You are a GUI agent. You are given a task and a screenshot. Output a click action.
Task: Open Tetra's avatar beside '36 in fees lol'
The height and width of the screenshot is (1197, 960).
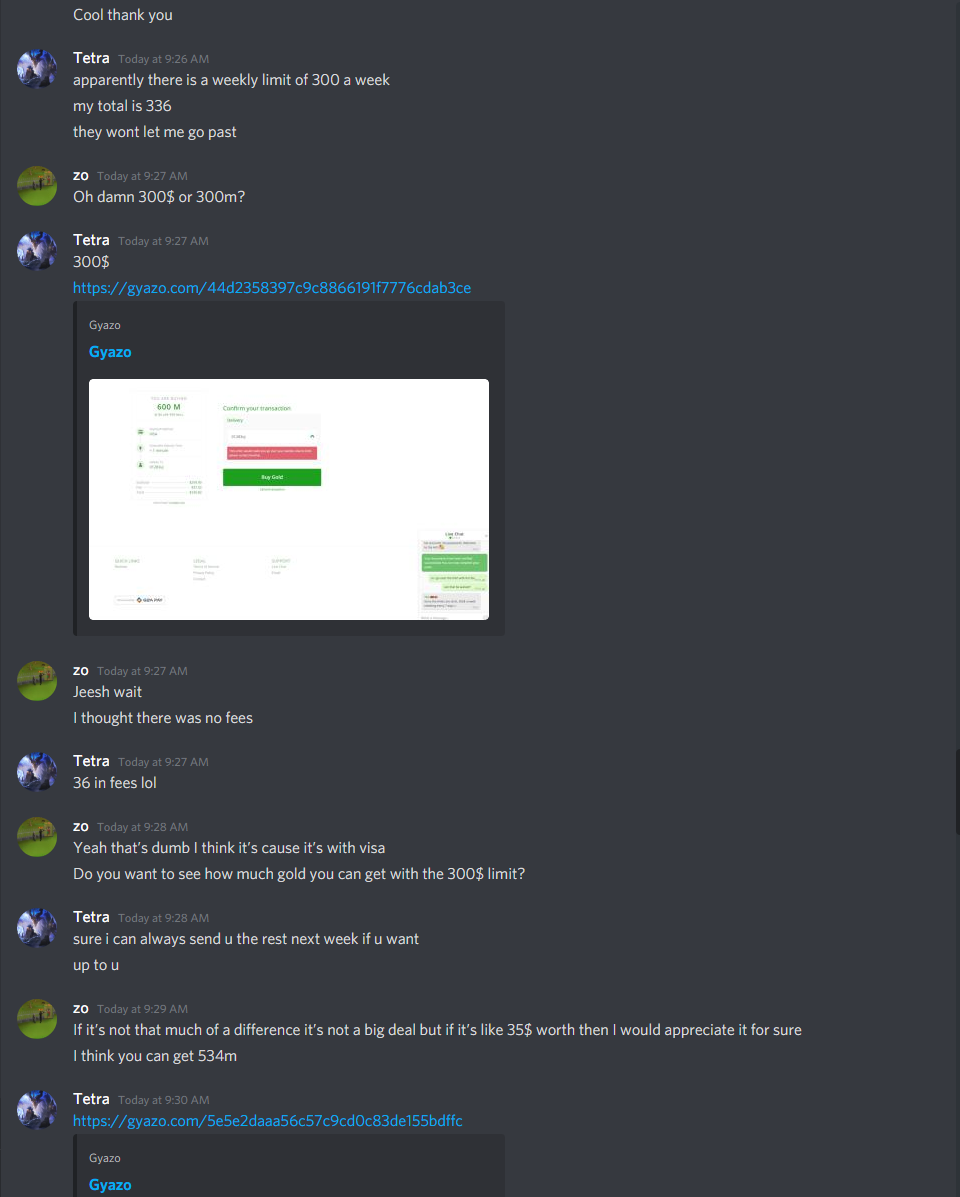tap(37, 772)
